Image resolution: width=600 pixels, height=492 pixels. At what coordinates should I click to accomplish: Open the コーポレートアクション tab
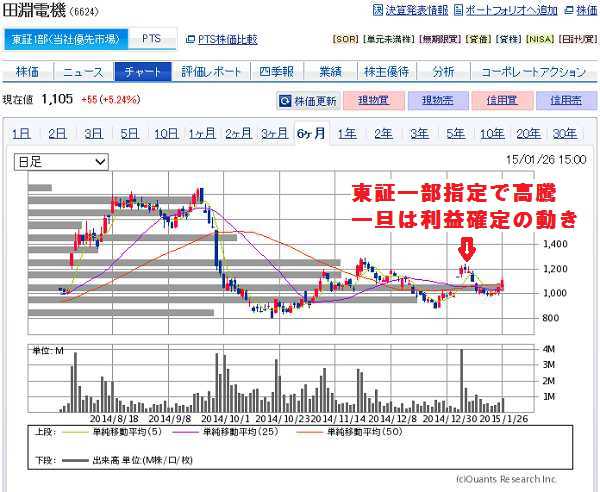(x=533, y=72)
